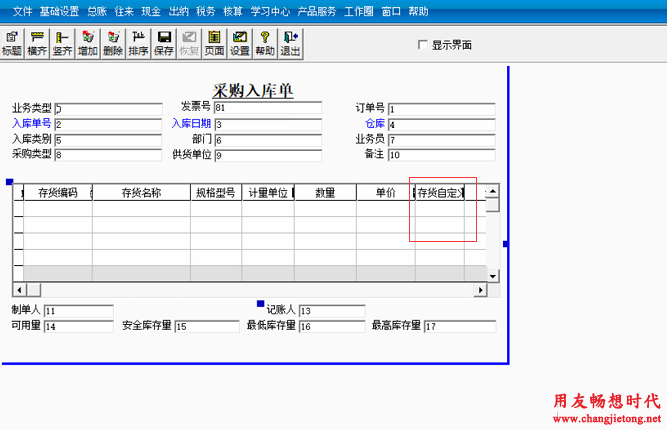Open the 基础设置 menu

(x=59, y=11)
